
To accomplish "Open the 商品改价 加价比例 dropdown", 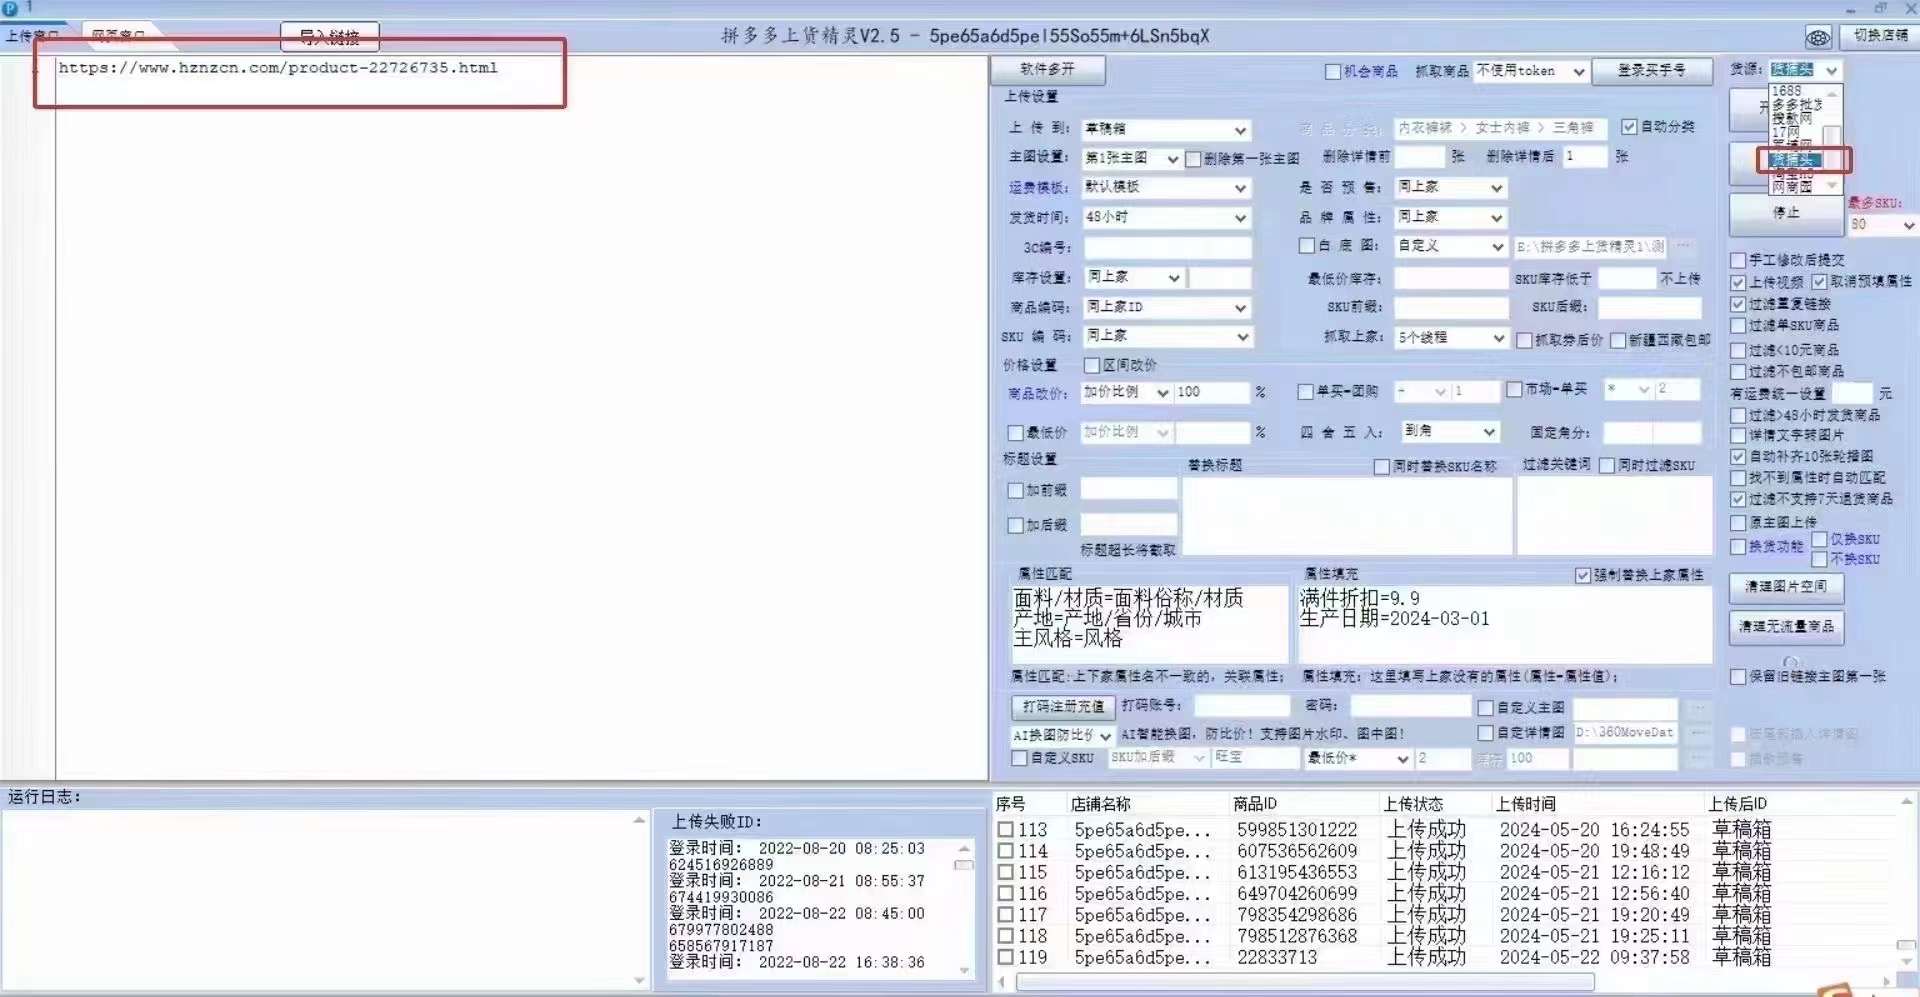I will tap(1126, 393).
